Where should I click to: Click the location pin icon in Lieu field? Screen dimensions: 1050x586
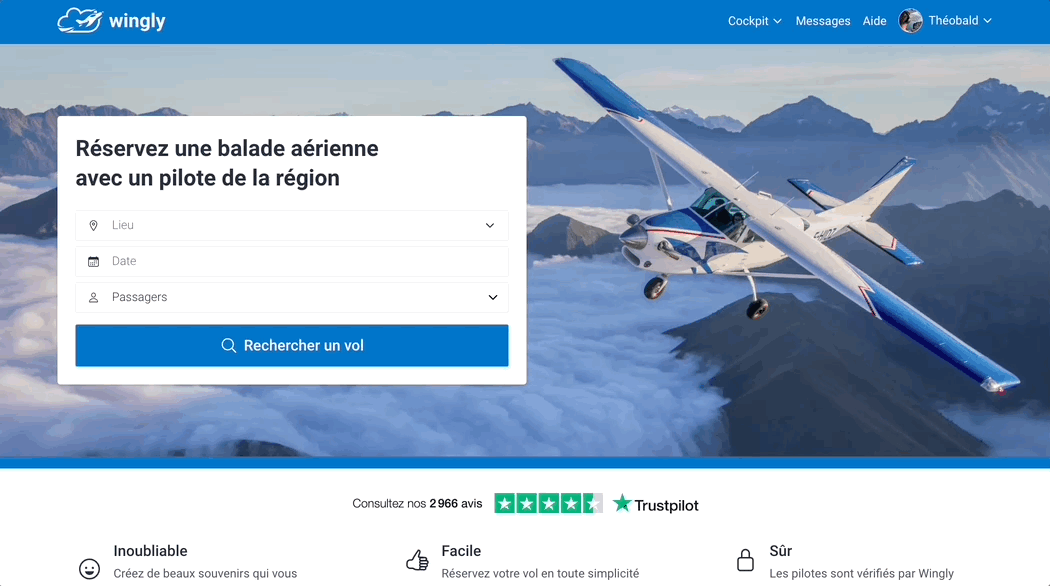pyautogui.click(x=94, y=226)
